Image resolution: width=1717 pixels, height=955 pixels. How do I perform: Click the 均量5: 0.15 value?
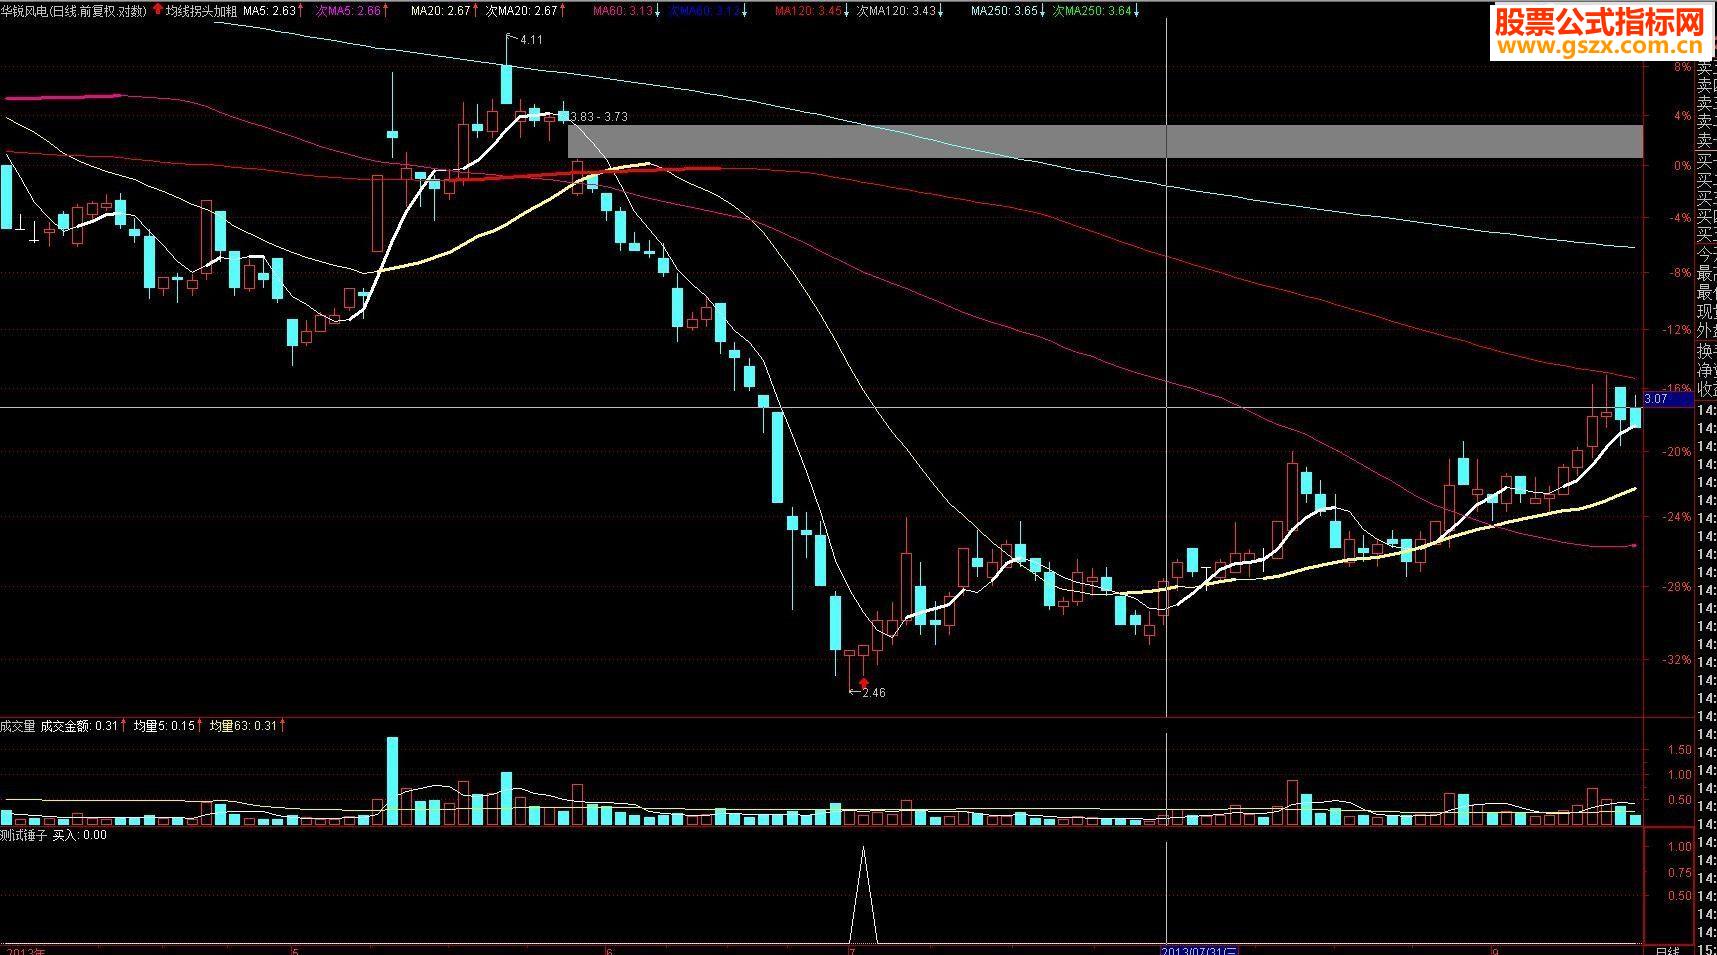coord(164,727)
